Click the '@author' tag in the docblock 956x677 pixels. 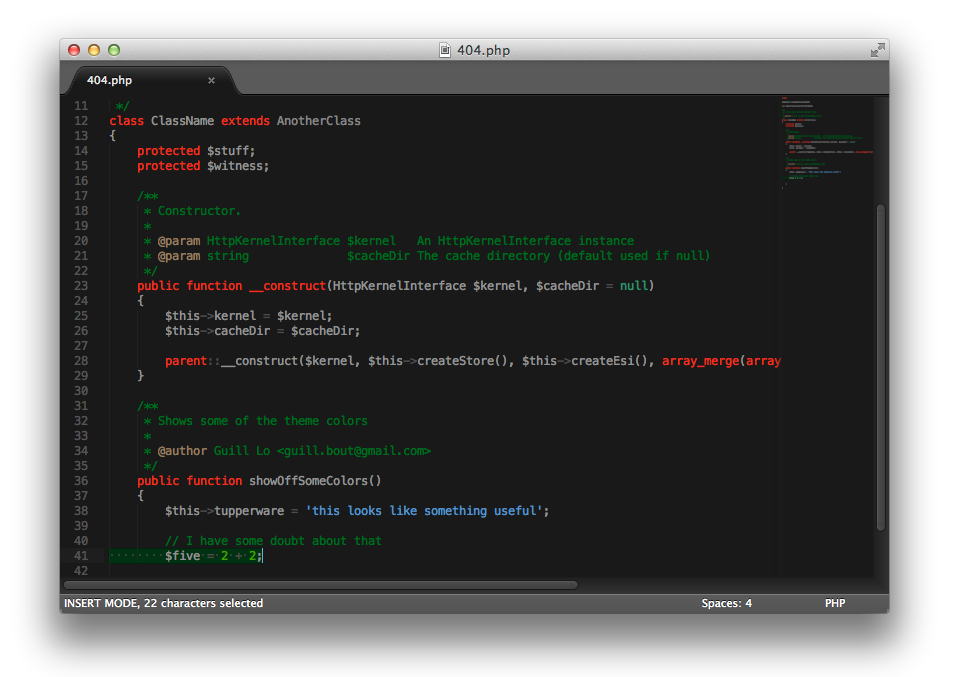pos(182,451)
